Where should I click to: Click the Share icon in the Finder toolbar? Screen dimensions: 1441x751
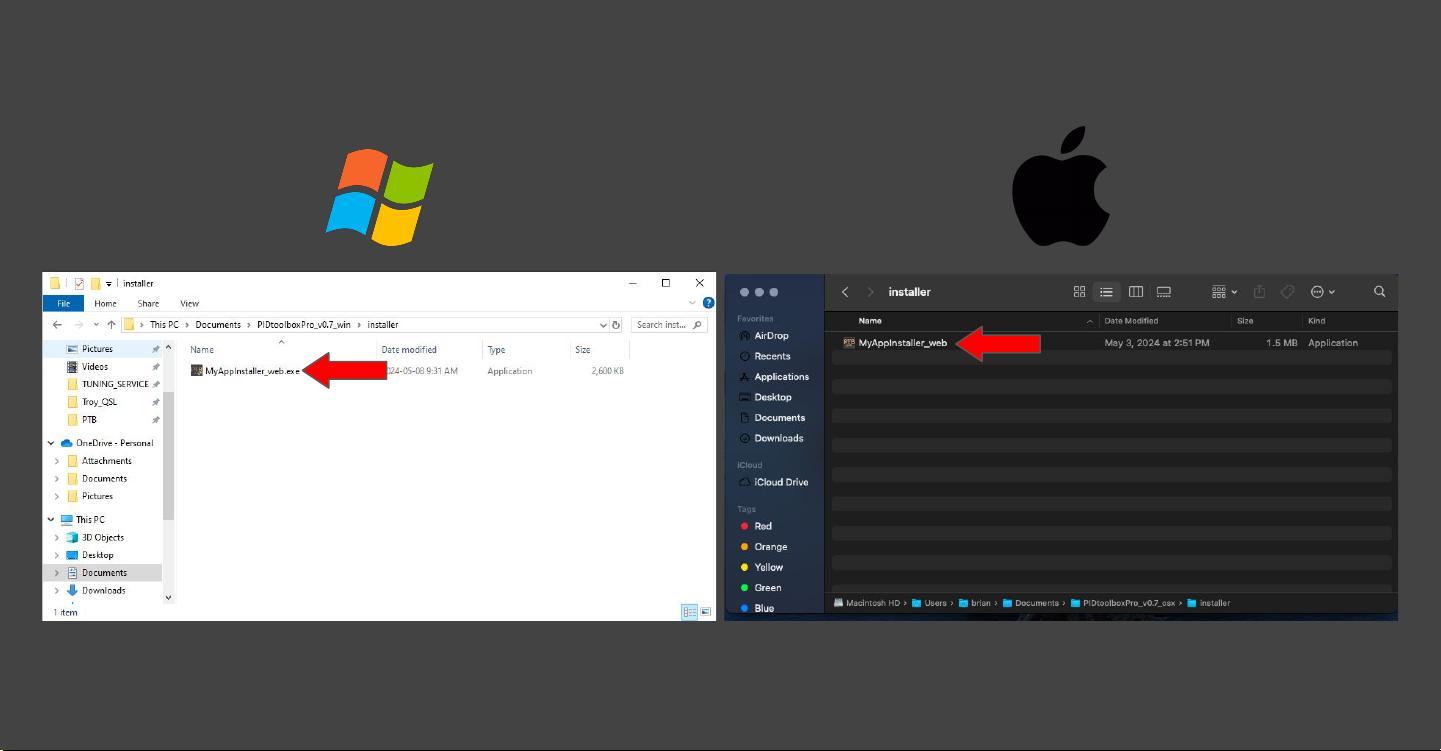(1259, 291)
